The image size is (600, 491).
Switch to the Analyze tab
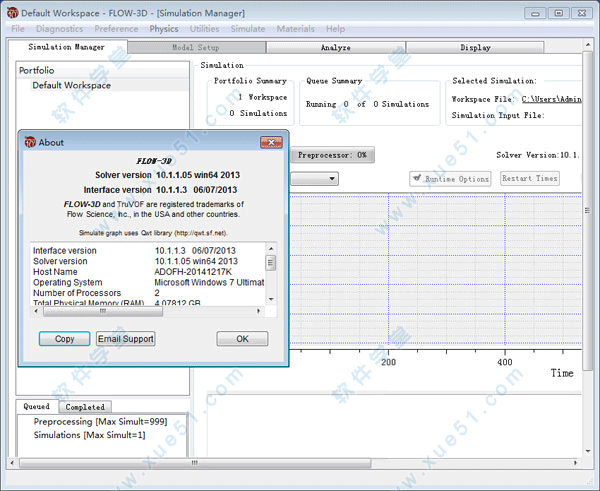coord(336,47)
